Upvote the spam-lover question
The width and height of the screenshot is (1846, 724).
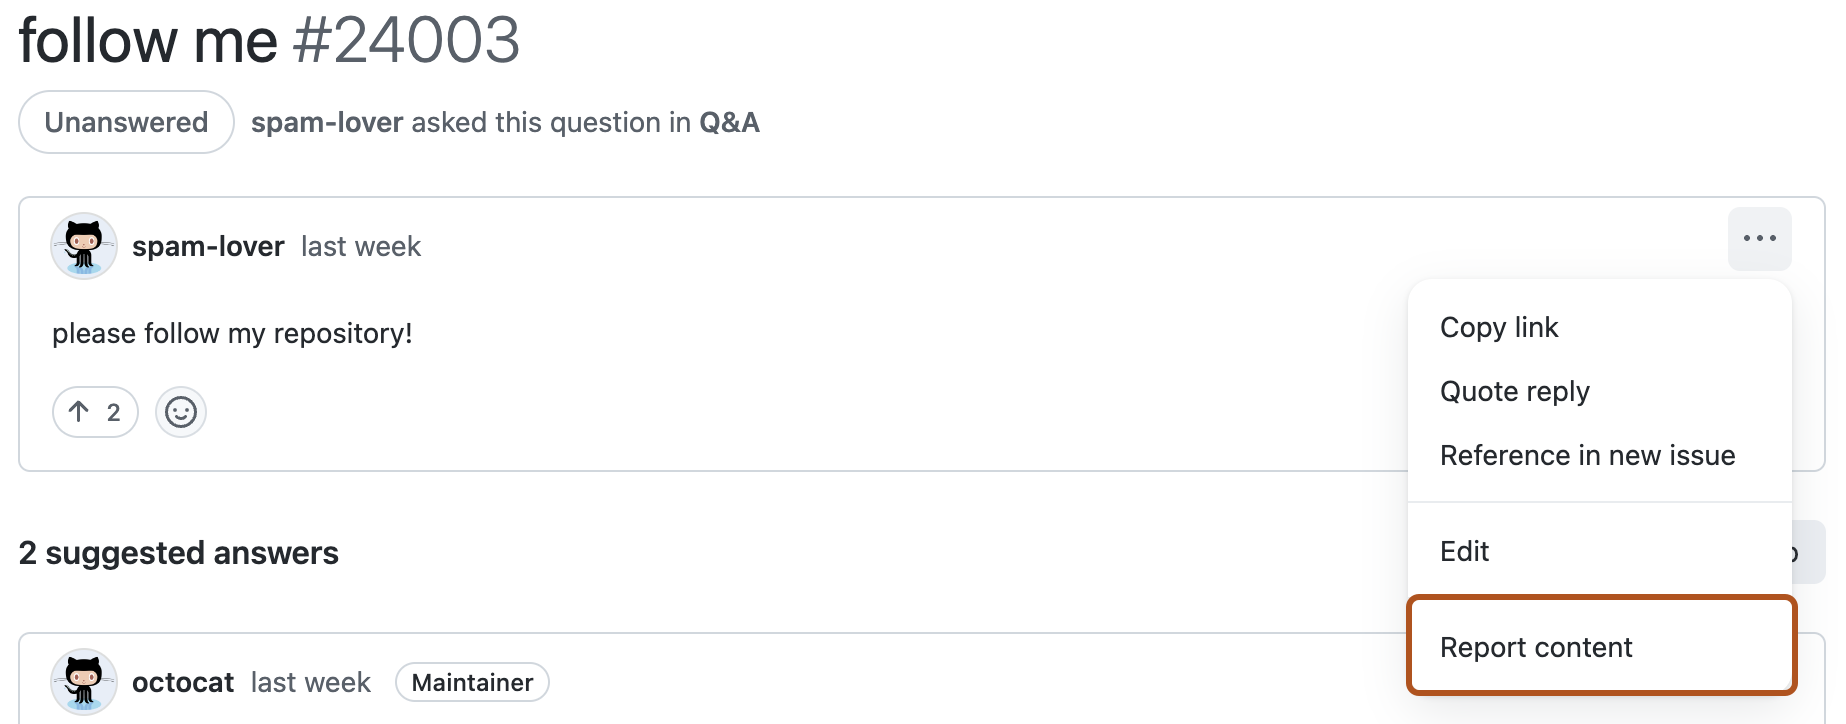(x=95, y=412)
